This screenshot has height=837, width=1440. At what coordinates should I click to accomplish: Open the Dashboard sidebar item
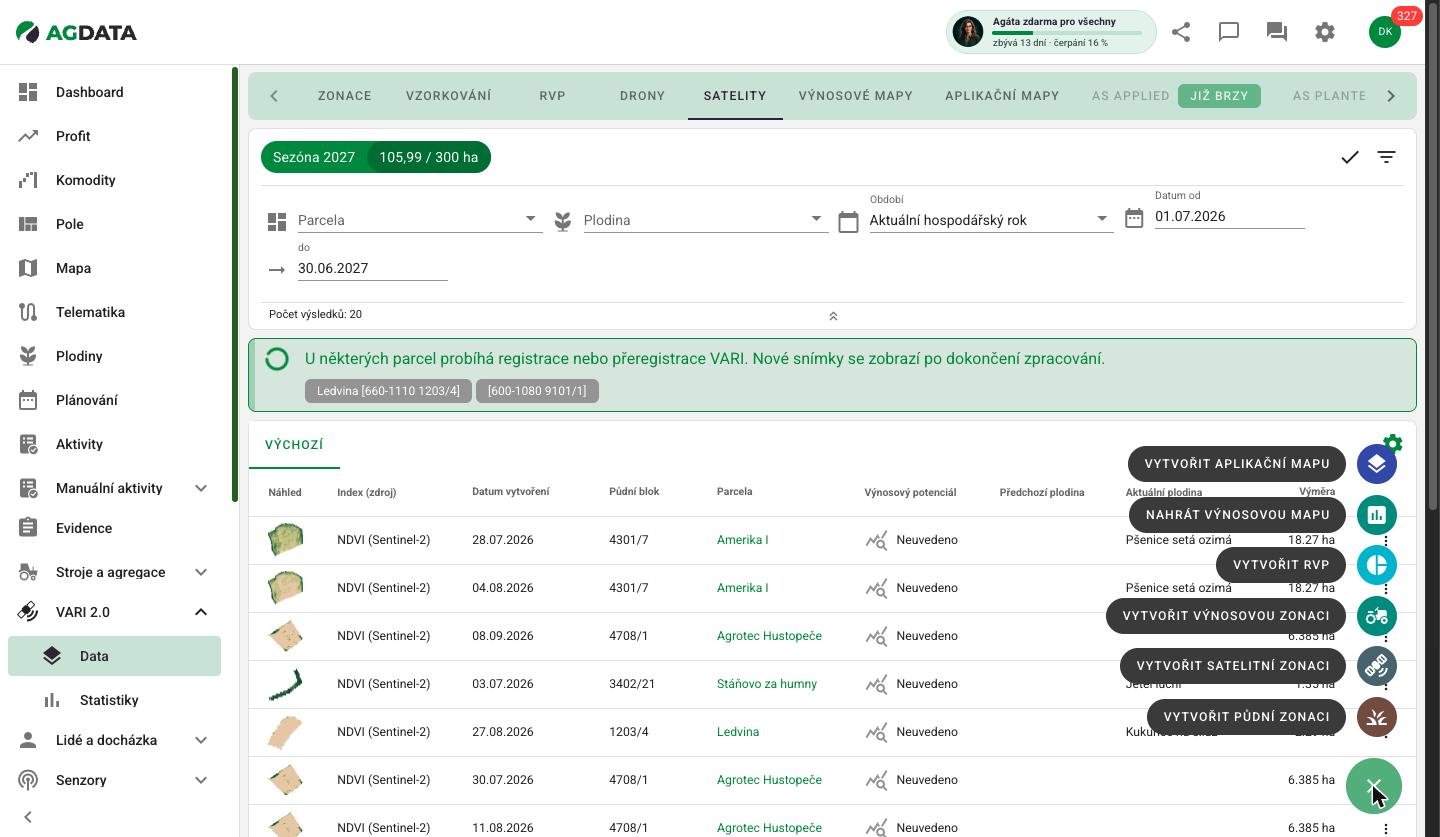116,92
